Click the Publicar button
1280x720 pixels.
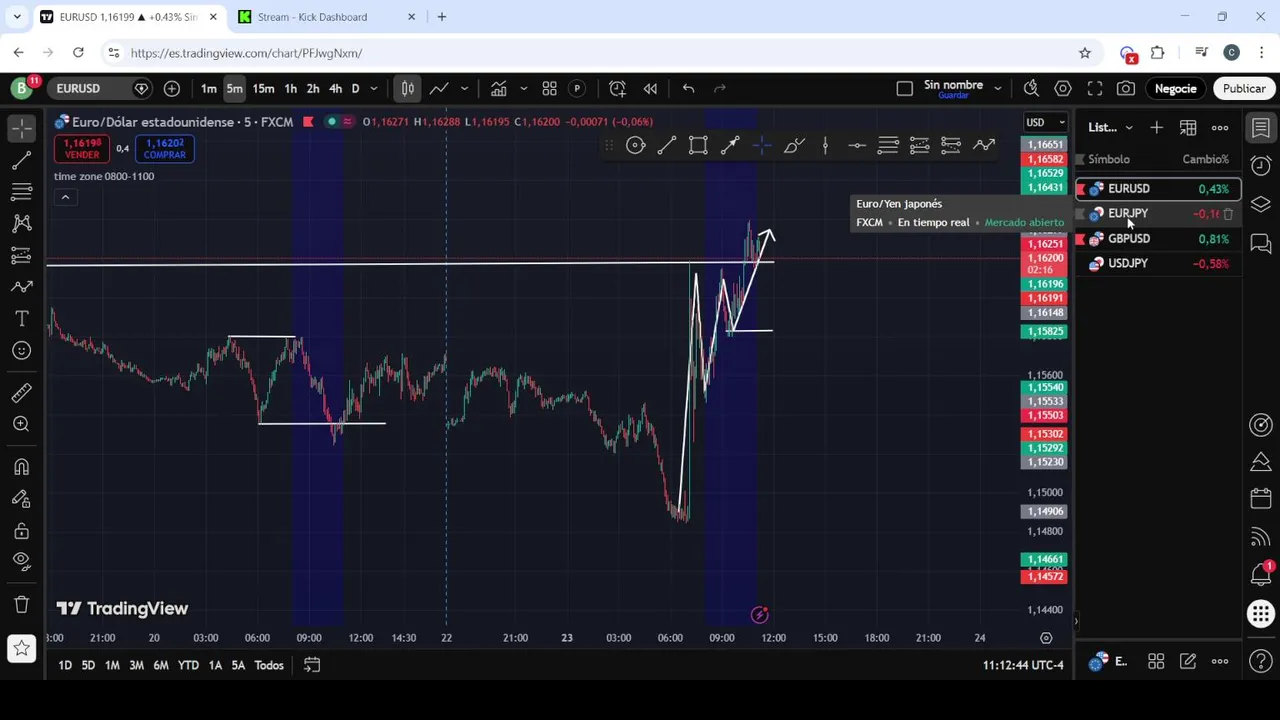(x=1244, y=88)
